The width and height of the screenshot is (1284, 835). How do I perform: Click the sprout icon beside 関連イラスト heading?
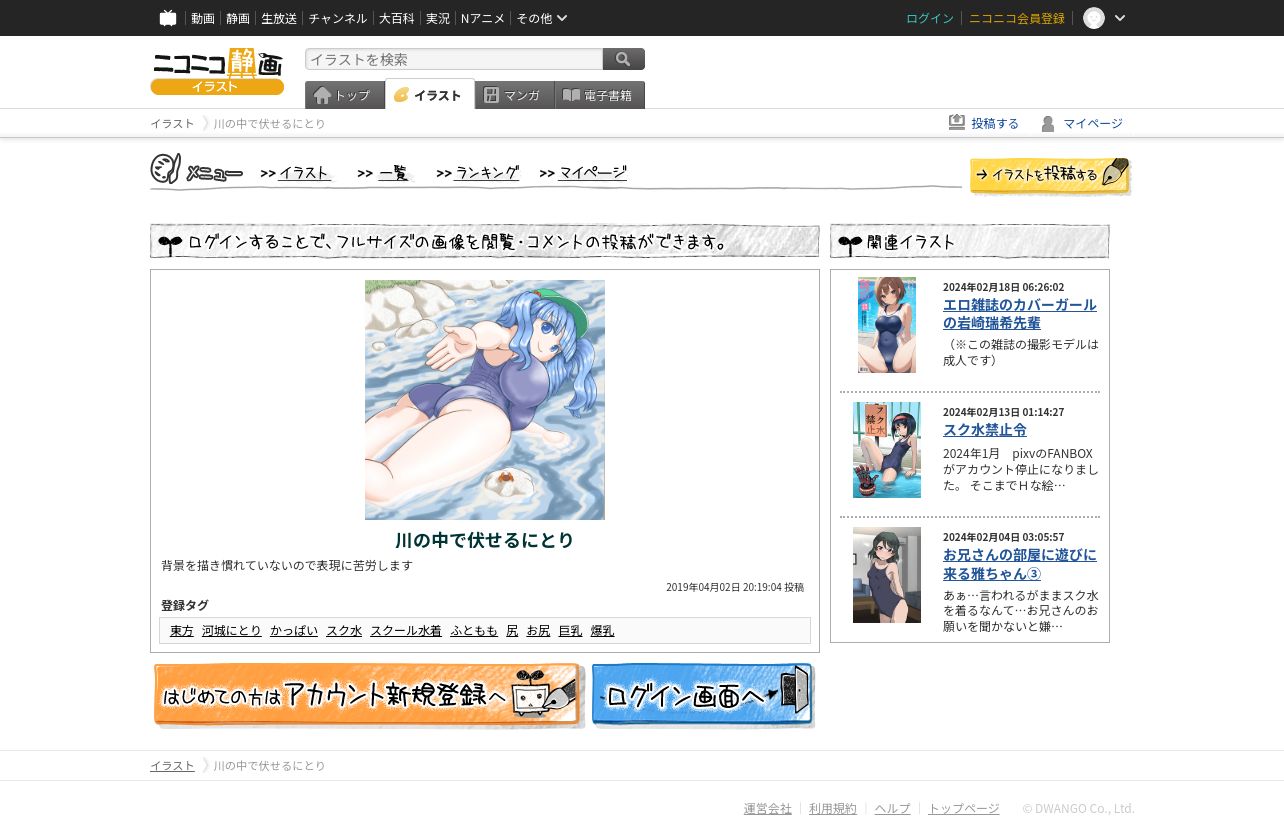[850, 243]
